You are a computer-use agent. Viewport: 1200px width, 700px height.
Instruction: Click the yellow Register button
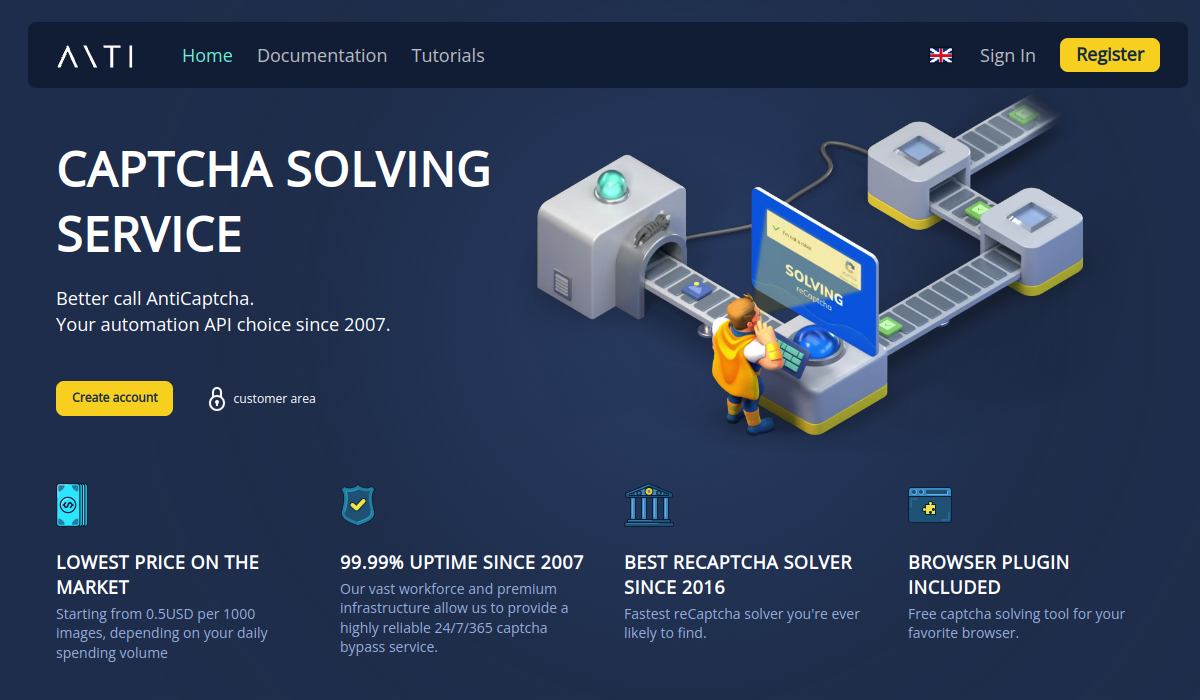point(1110,55)
